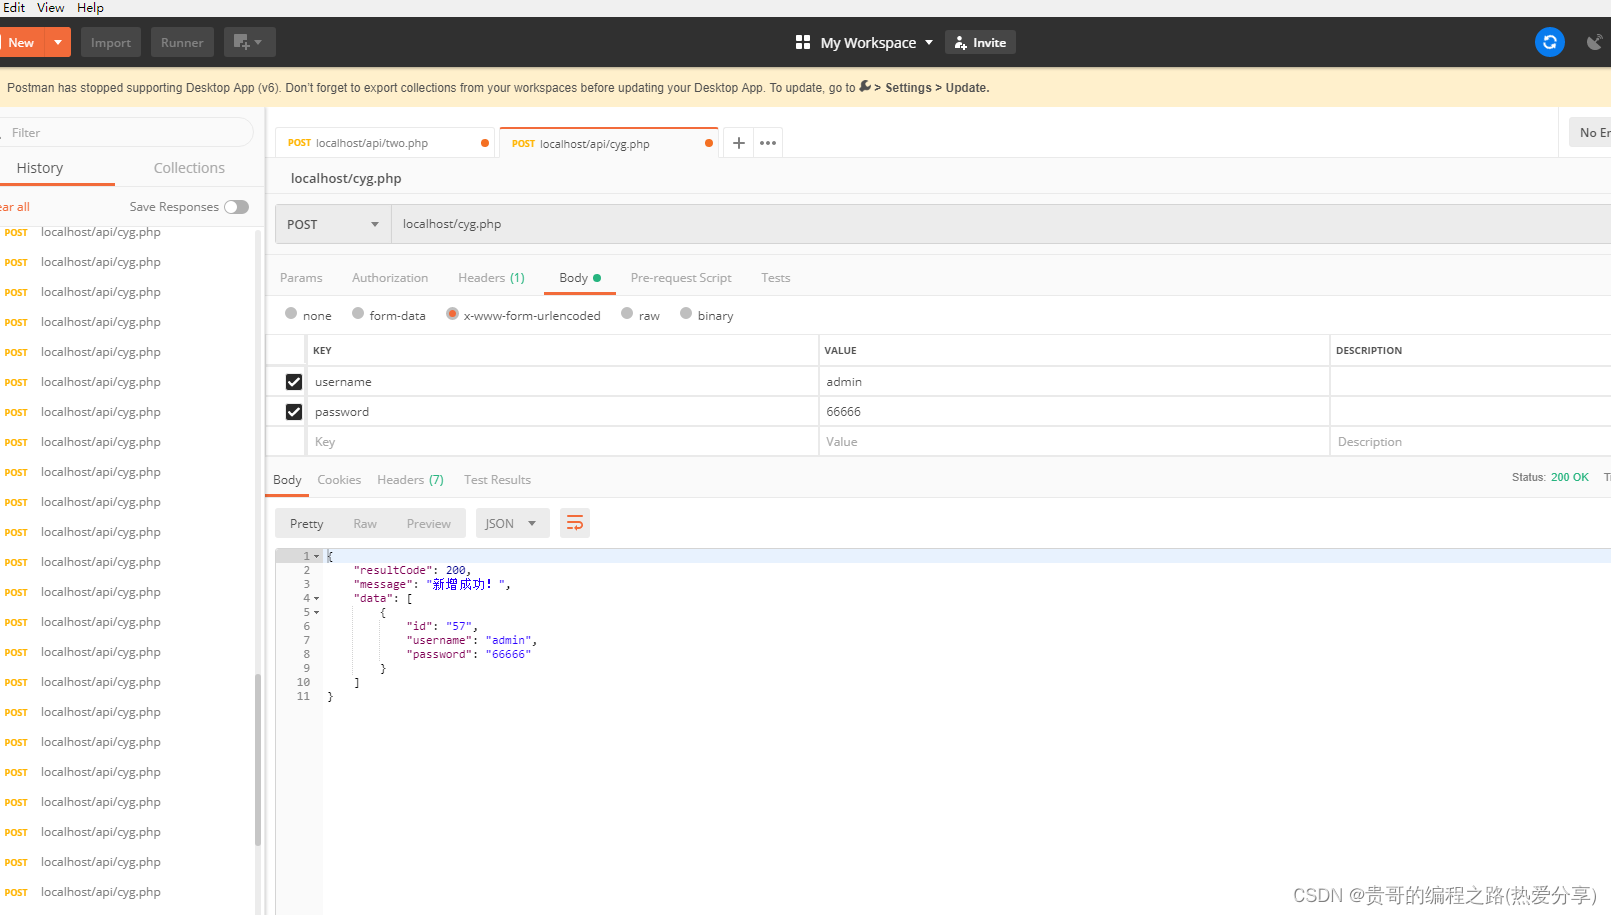1611x915 pixels.
Task: Open the tab options three-dots menu
Action: pyautogui.click(x=768, y=143)
